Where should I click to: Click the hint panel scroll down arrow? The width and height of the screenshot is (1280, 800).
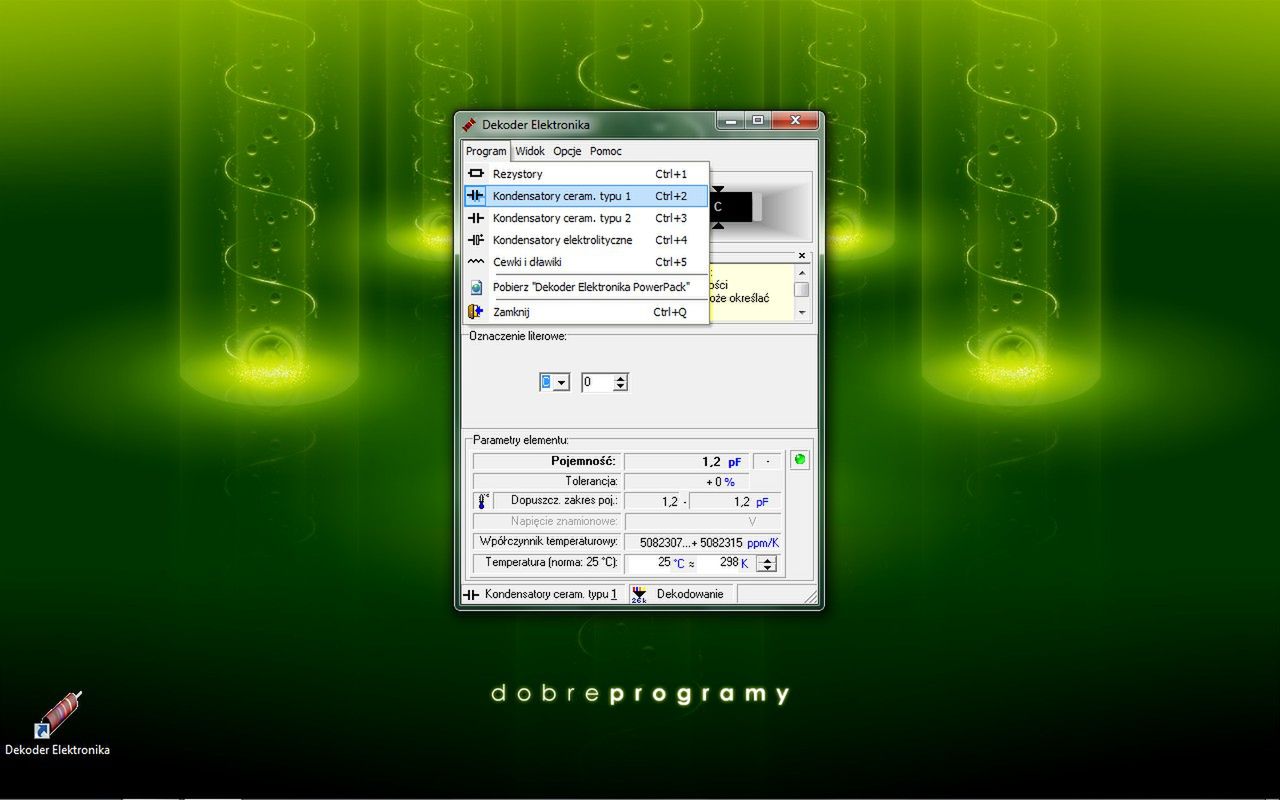(x=802, y=313)
